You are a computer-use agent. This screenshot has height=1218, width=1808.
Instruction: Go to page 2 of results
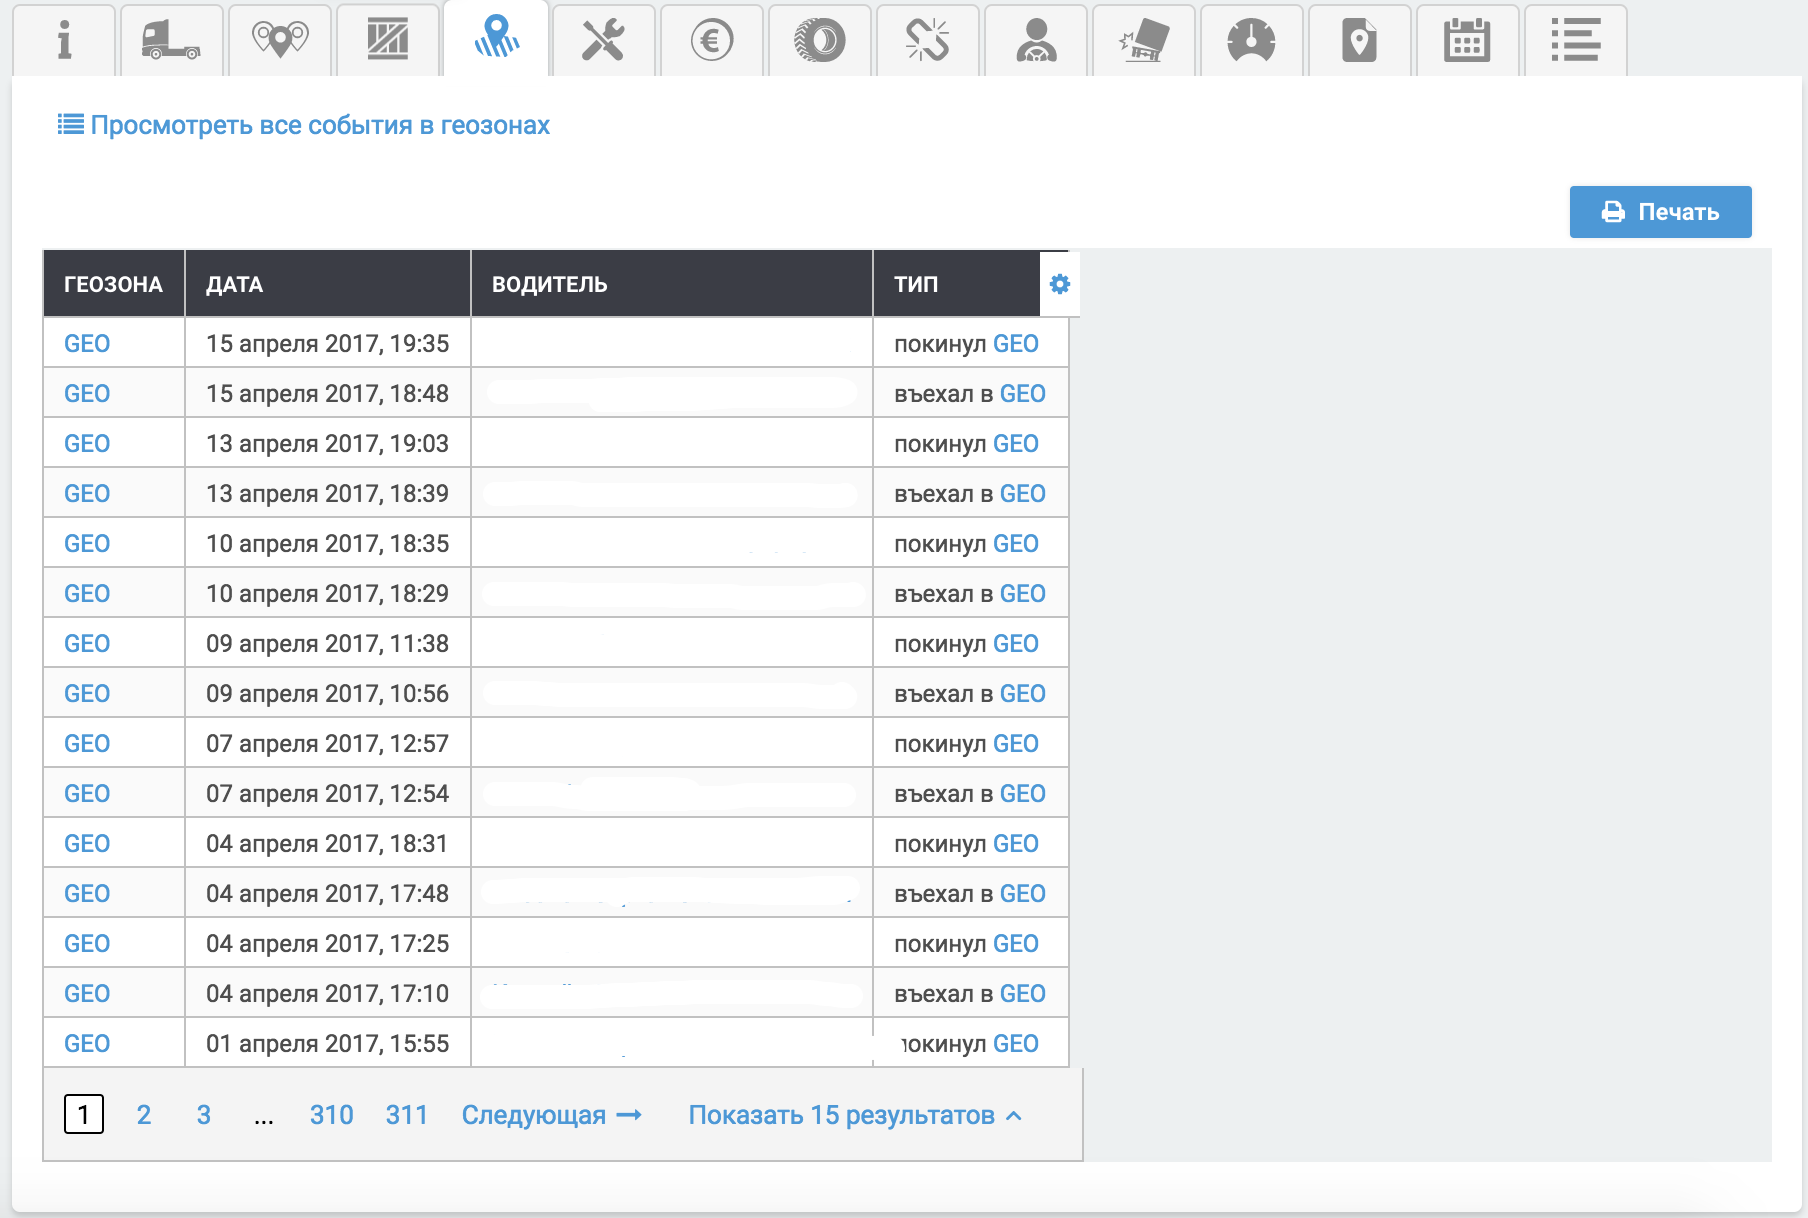[x=144, y=1115]
